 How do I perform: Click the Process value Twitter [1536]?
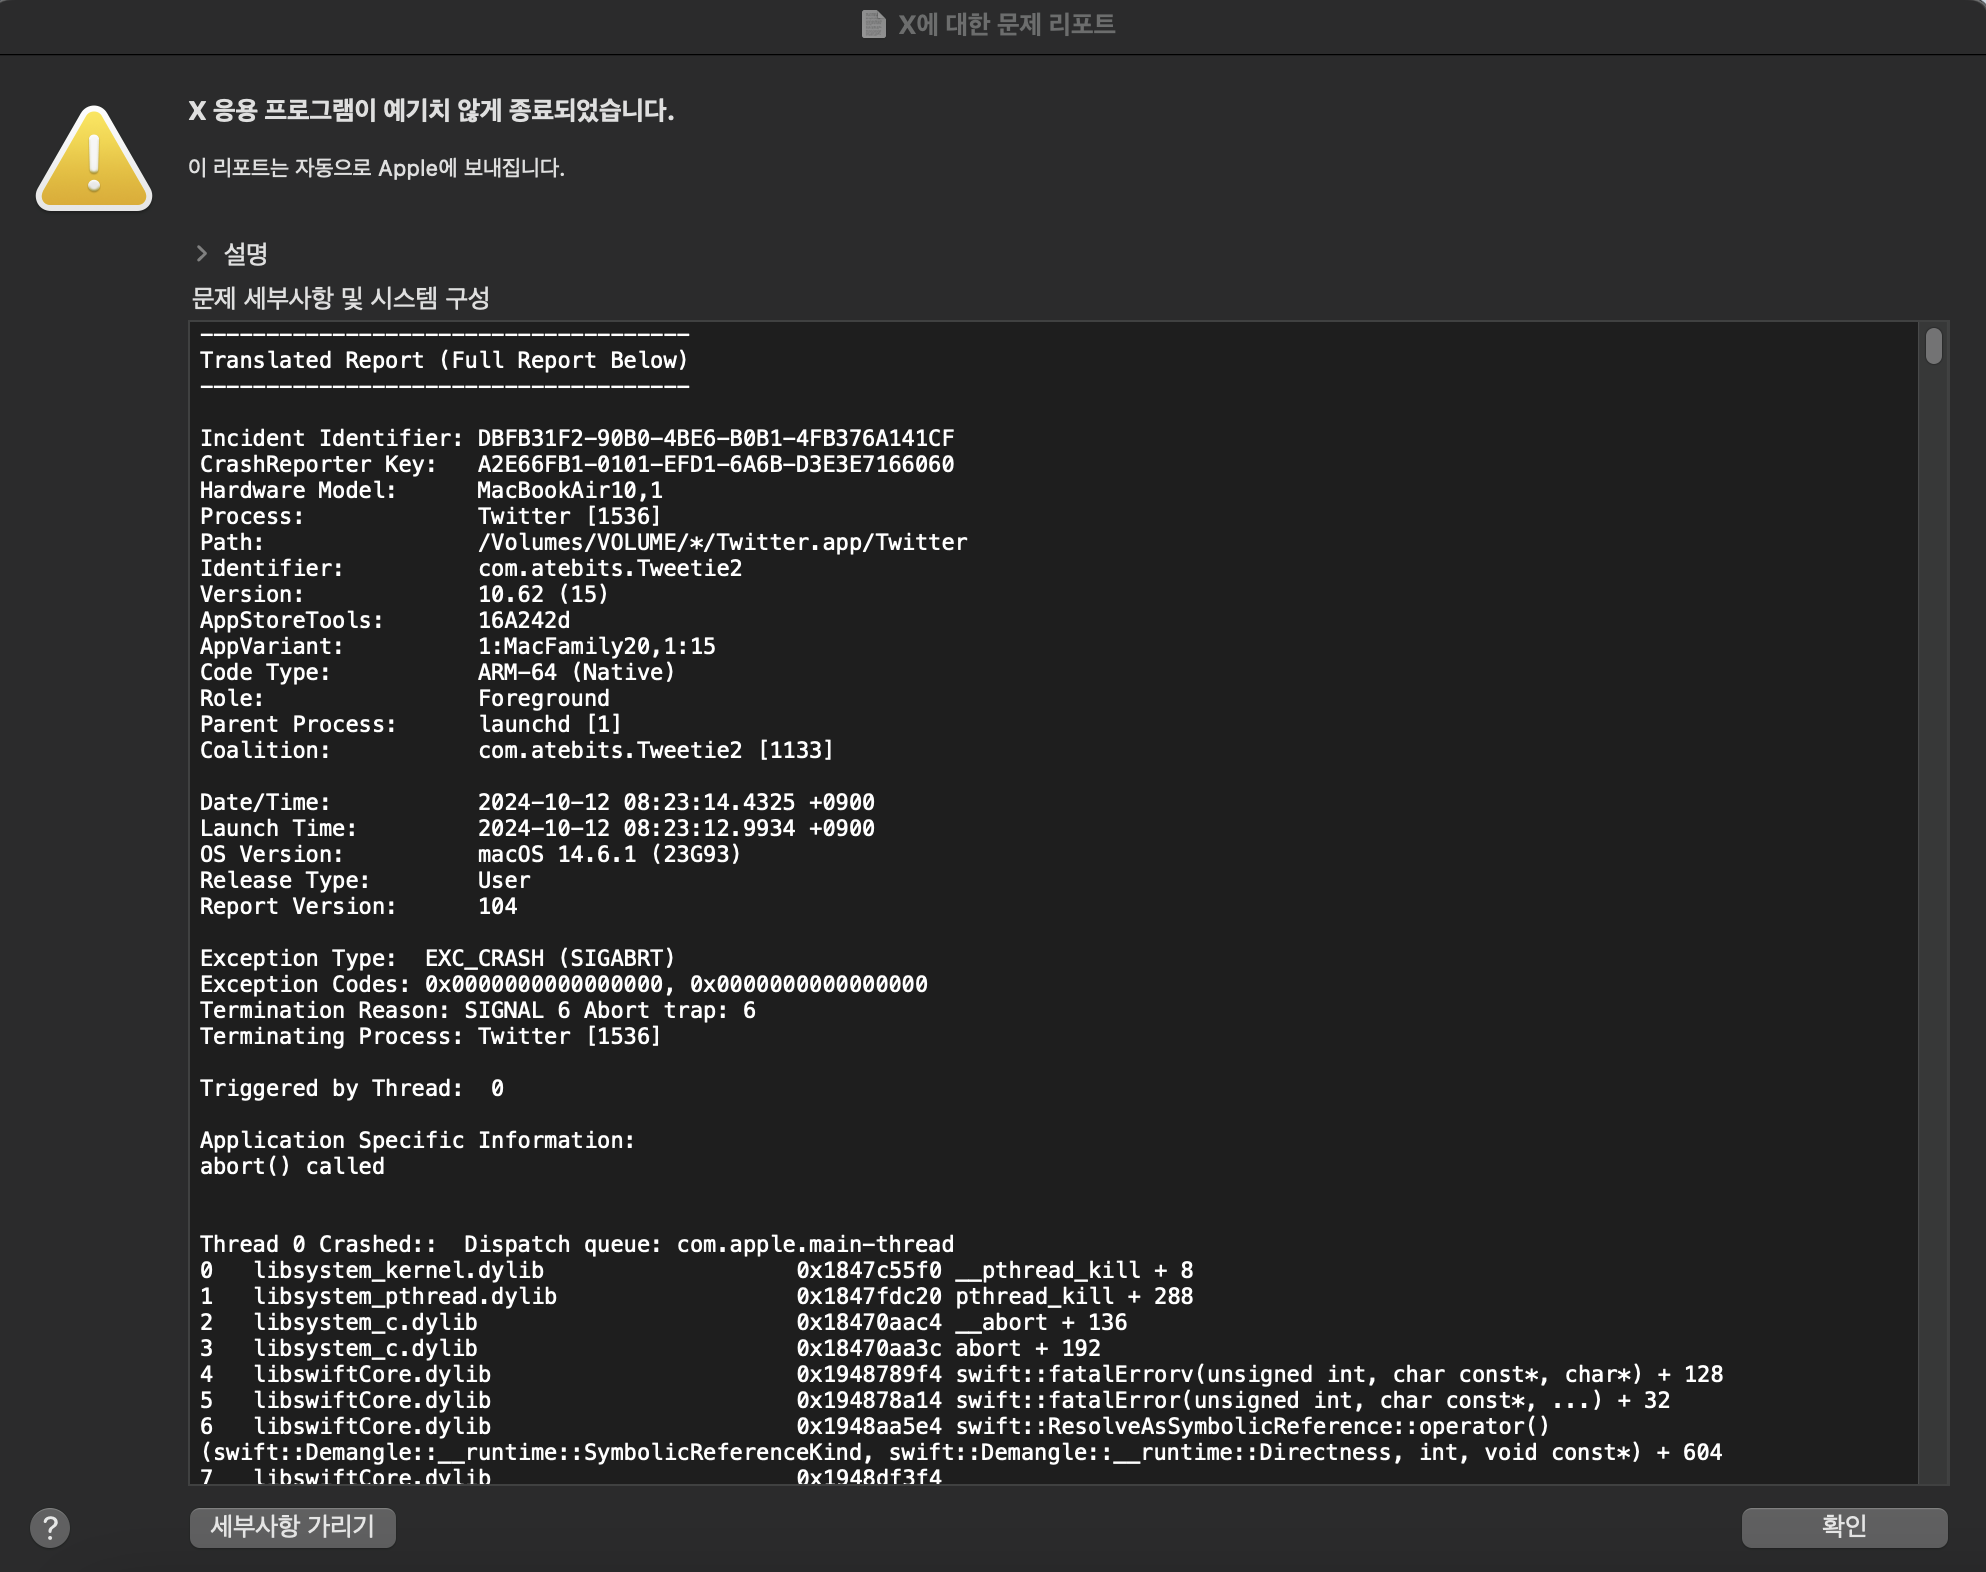coord(569,516)
